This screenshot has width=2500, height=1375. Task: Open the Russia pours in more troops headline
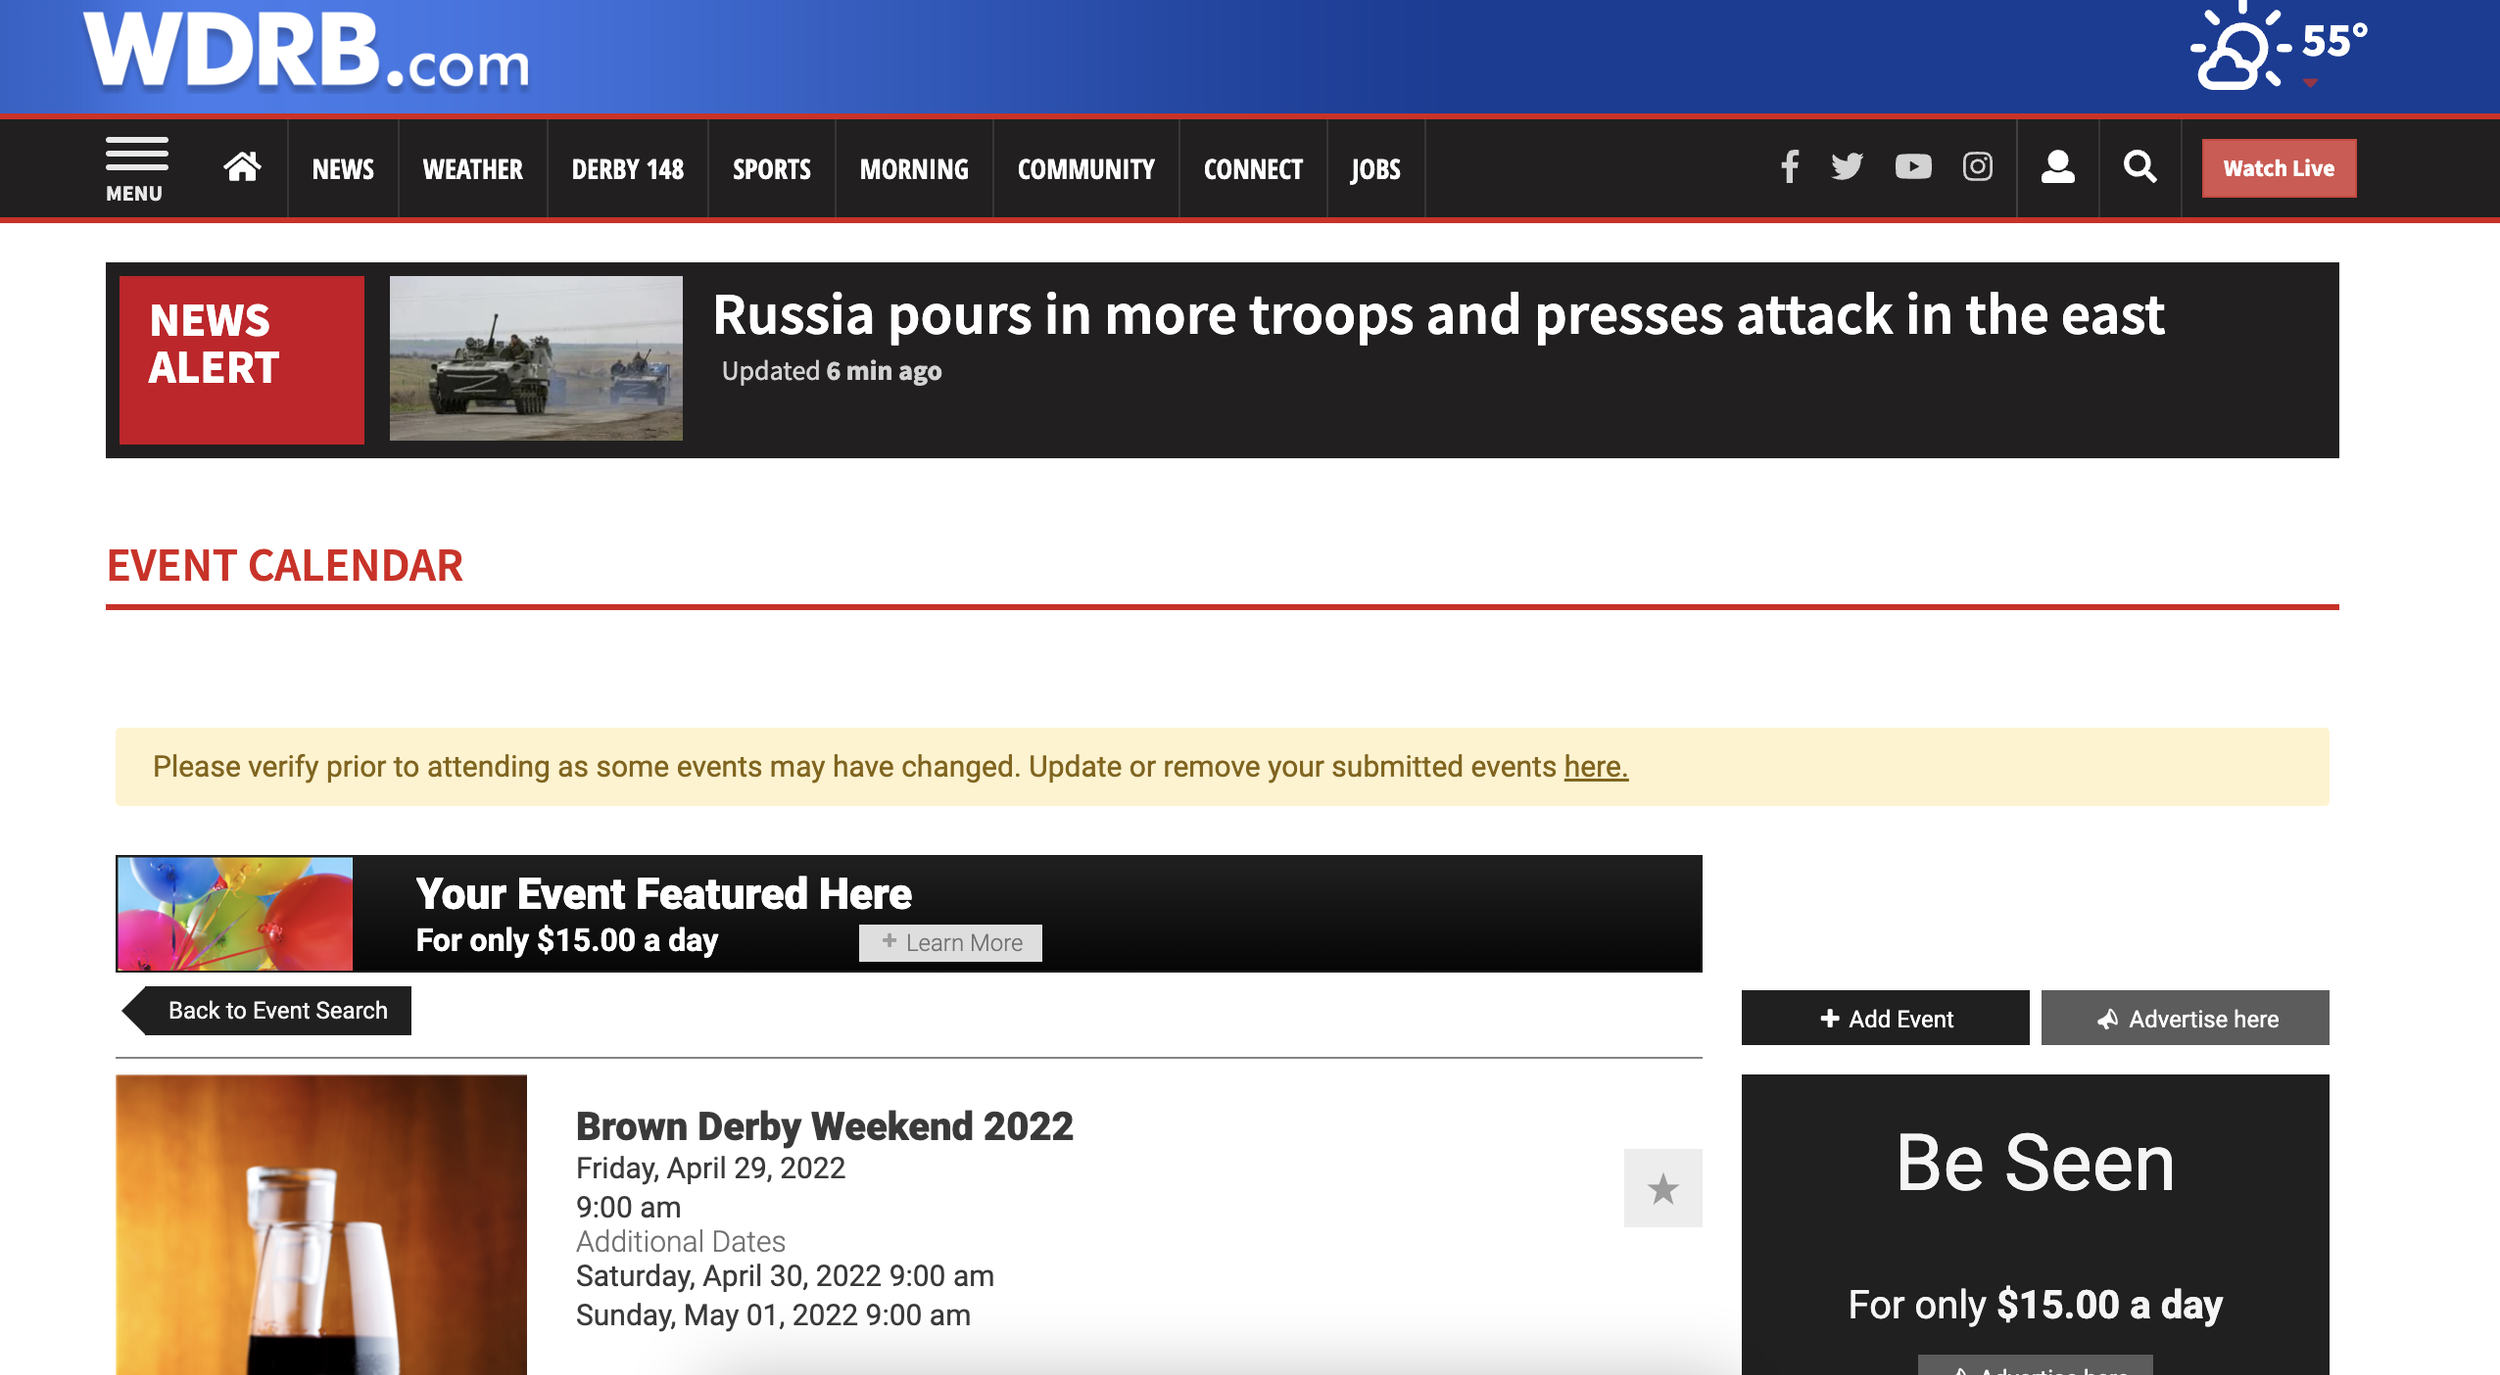(1438, 315)
